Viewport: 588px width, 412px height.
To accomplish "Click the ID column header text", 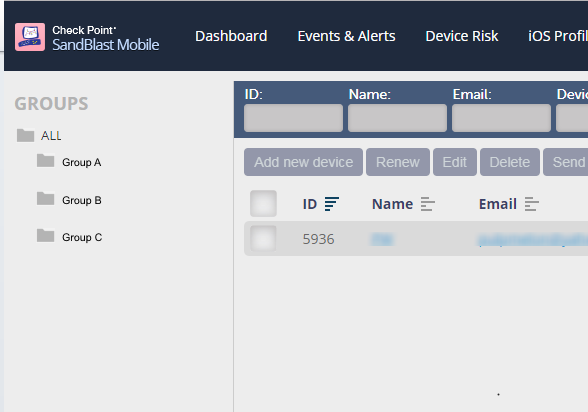I will tap(310, 204).
